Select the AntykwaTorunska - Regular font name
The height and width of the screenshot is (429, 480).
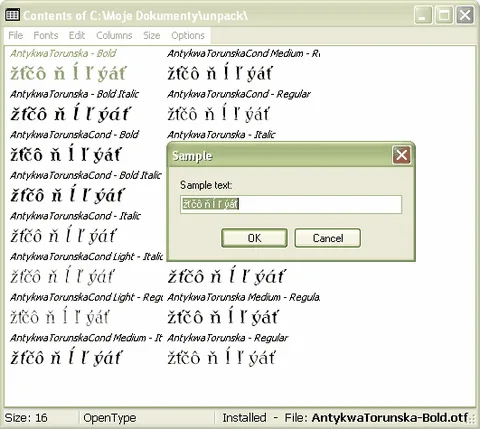(x=228, y=338)
